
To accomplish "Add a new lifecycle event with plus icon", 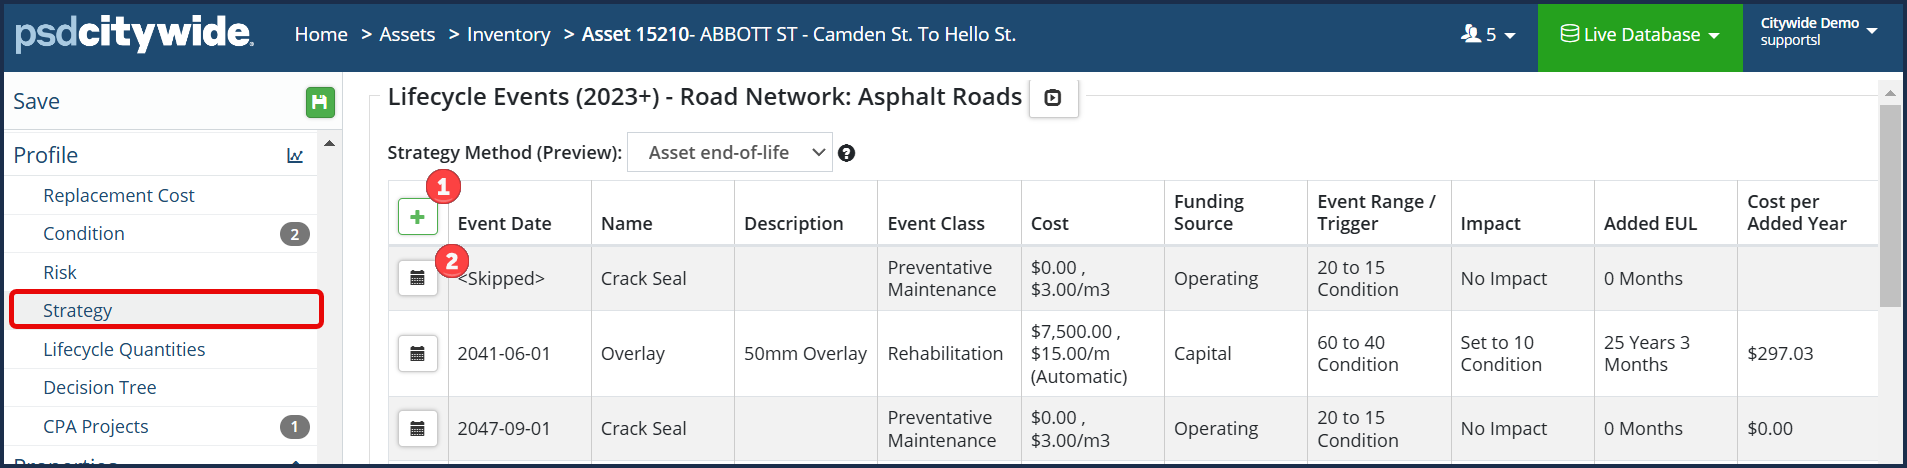I will pyautogui.click(x=417, y=217).
